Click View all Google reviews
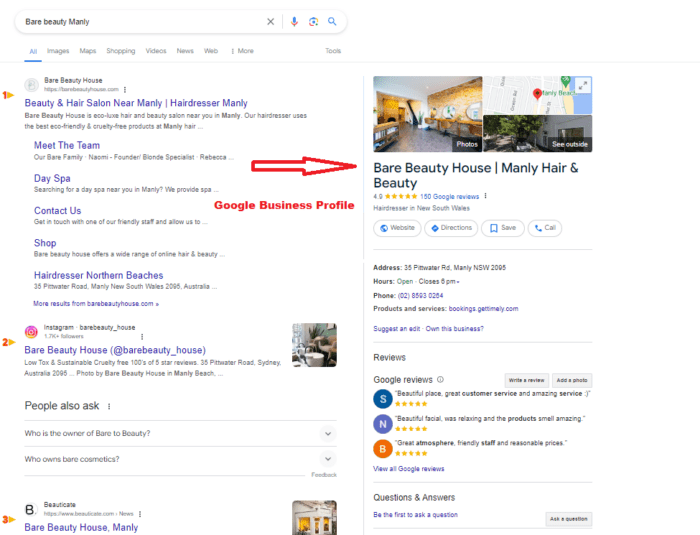The height and width of the screenshot is (535, 700). [408, 469]
